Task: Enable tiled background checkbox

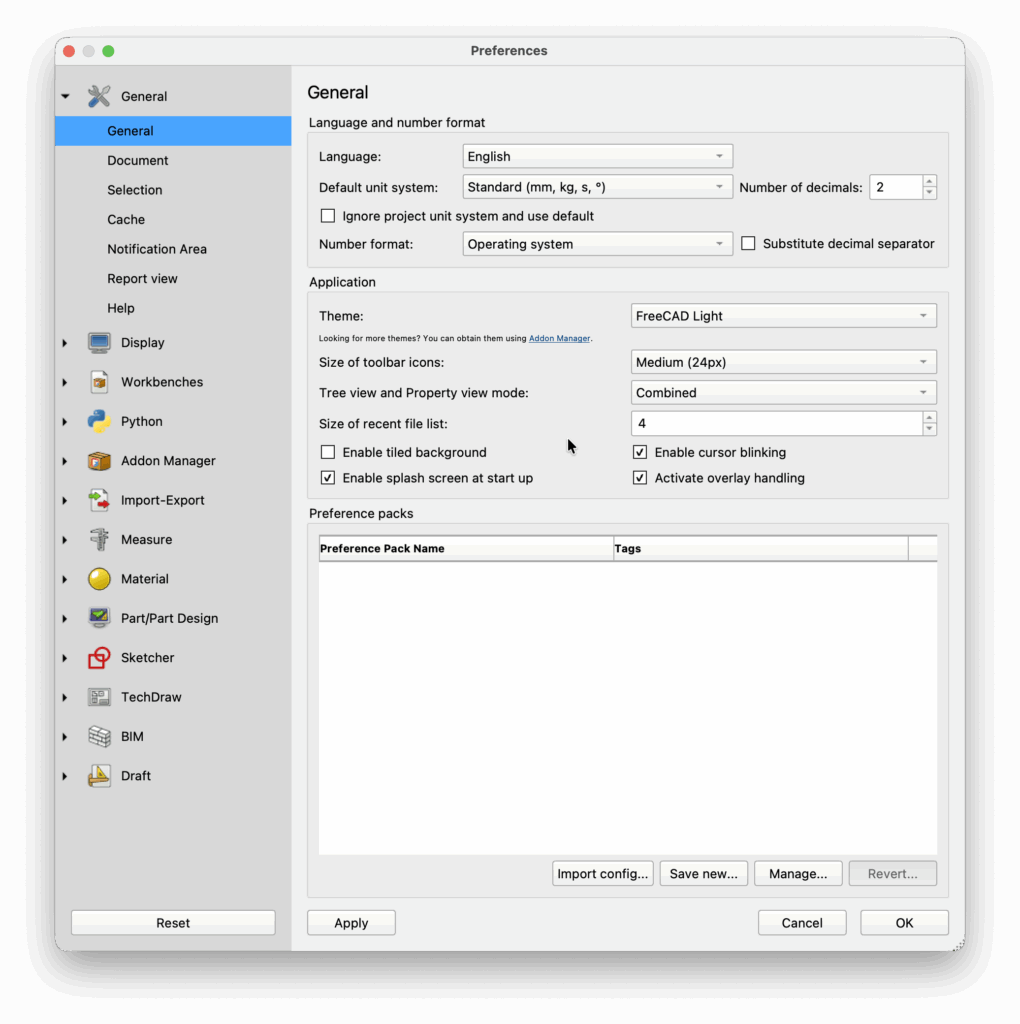Action: click(x=328, y=453)
